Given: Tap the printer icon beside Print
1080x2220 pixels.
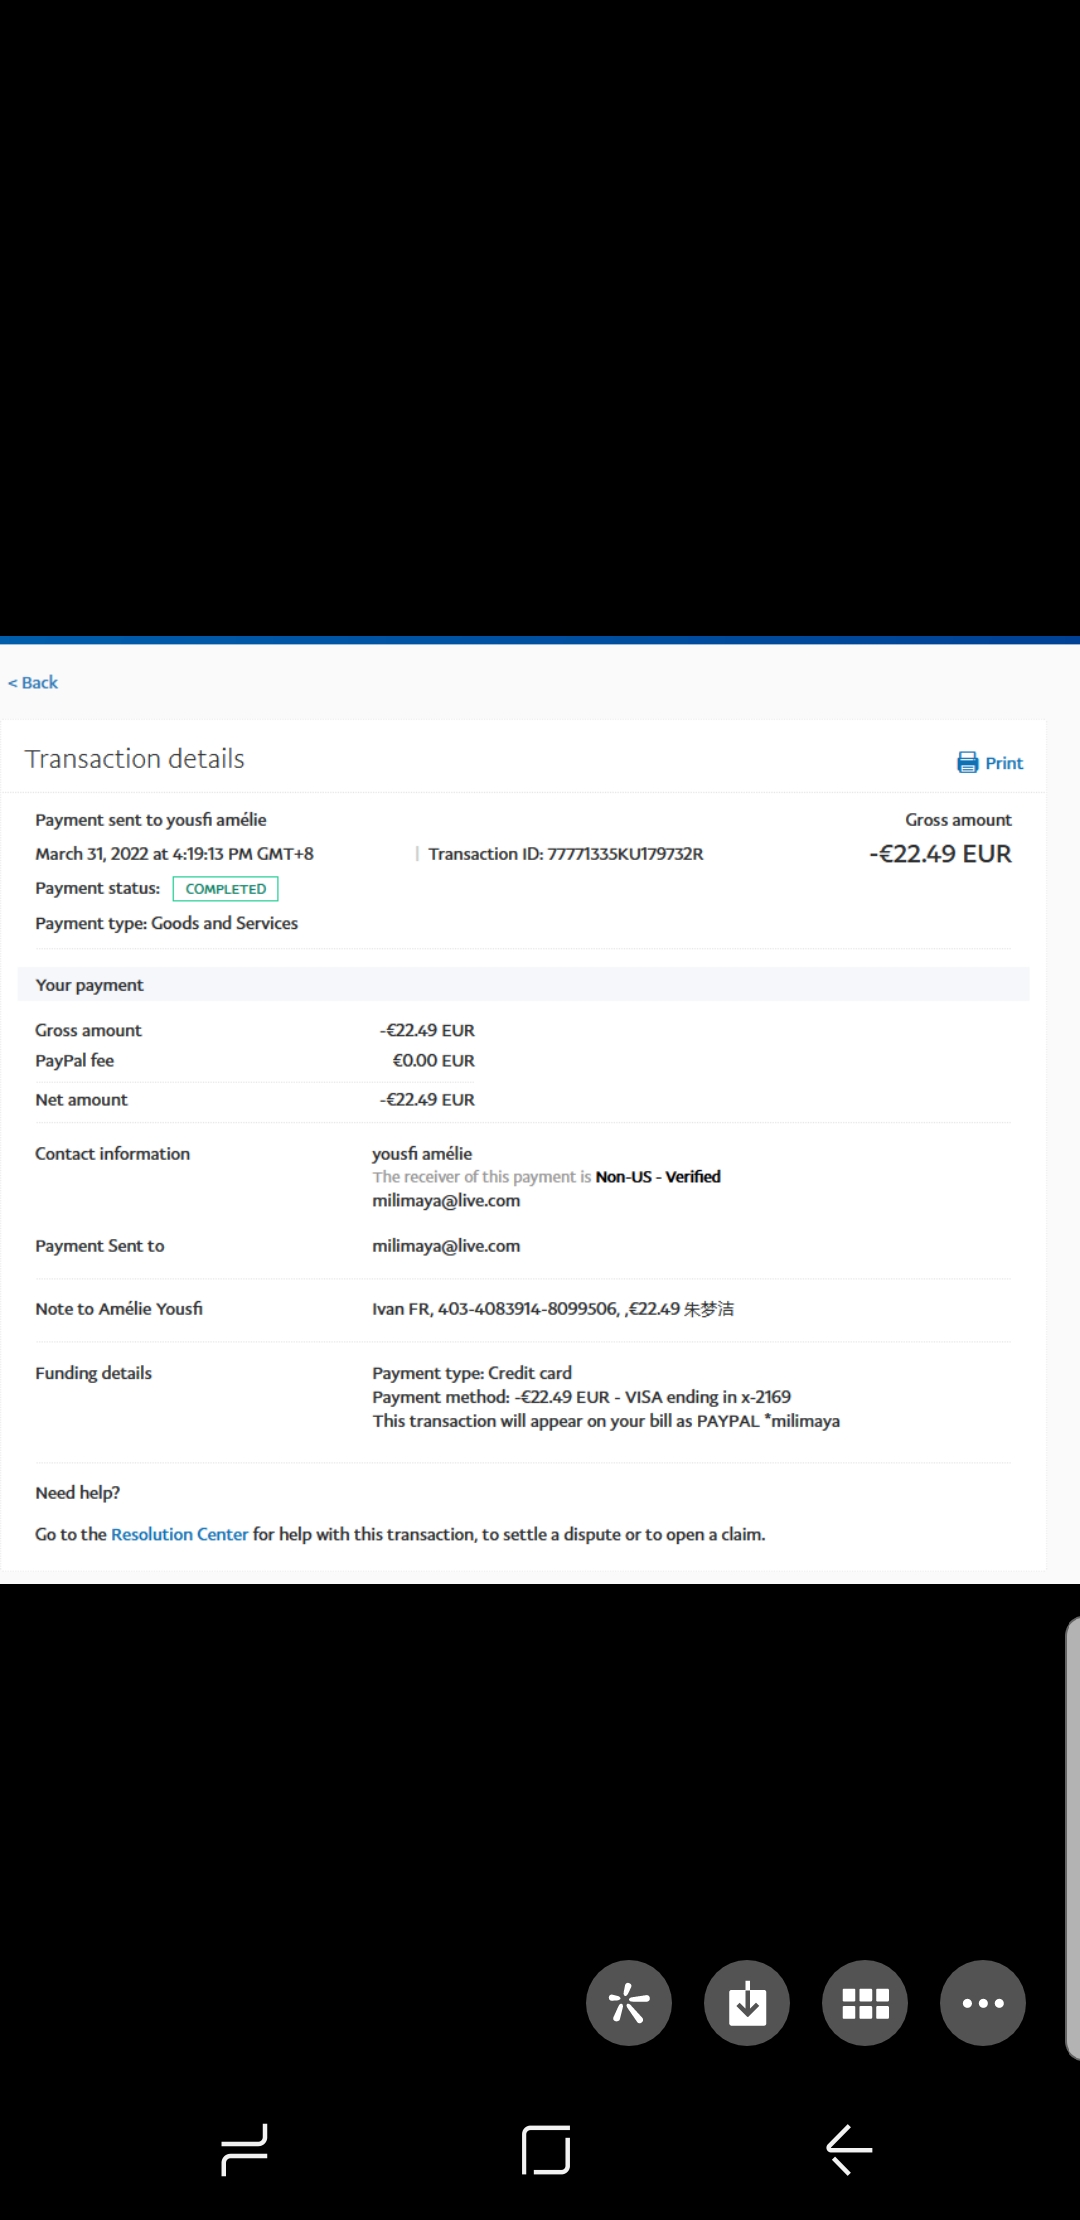Looking at the screenshot, I should click(x=967, y=763).
